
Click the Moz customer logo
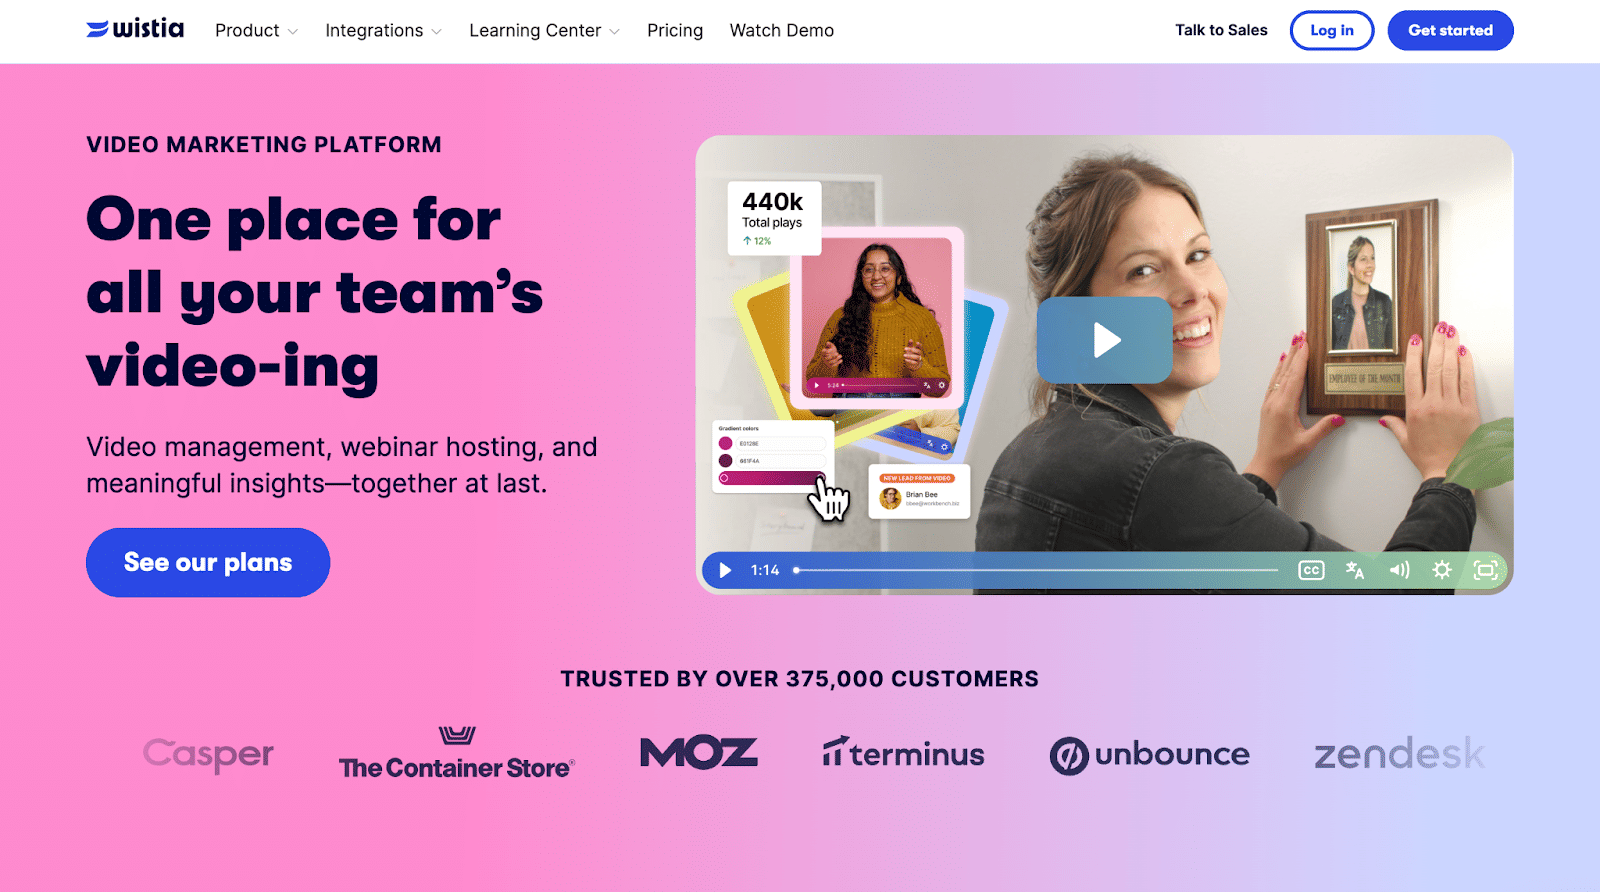(698, 752)
